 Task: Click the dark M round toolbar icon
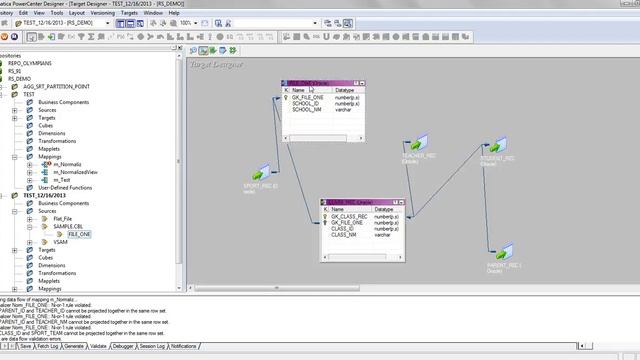tap(14, 37)
